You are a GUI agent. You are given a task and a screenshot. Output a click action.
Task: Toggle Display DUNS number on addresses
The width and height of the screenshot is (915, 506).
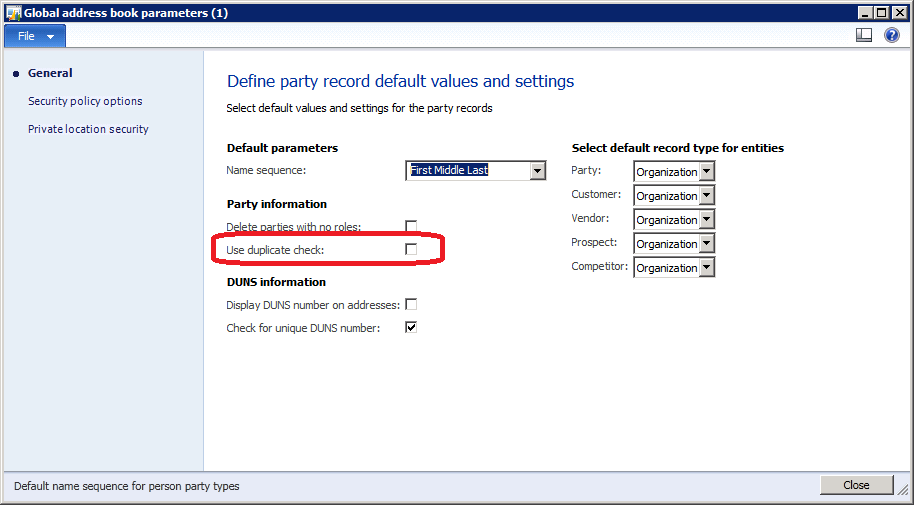coord(411,304)
